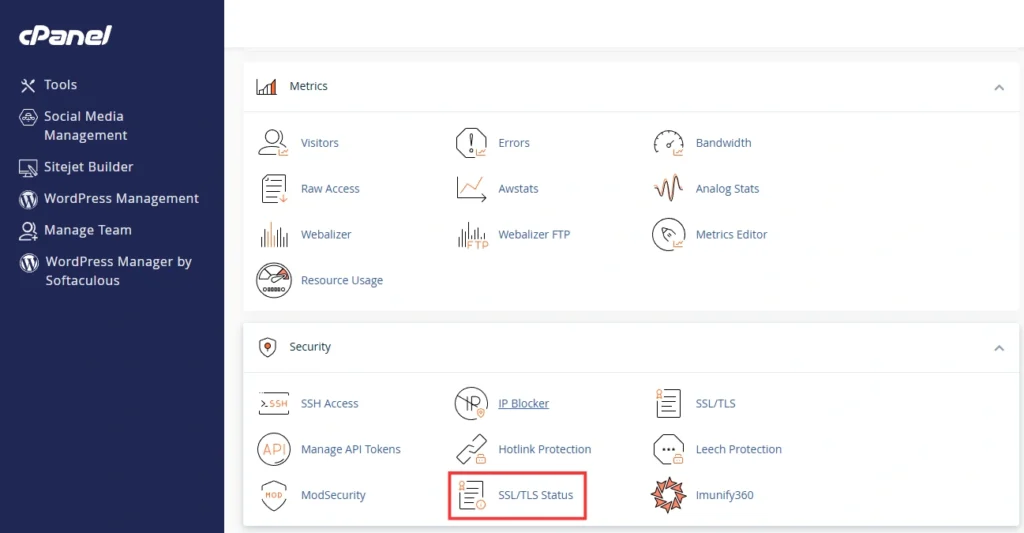This screenshot has width=1024, height=533.
Task: Select Social Media Management in sidebar
Action: (86, 125)
